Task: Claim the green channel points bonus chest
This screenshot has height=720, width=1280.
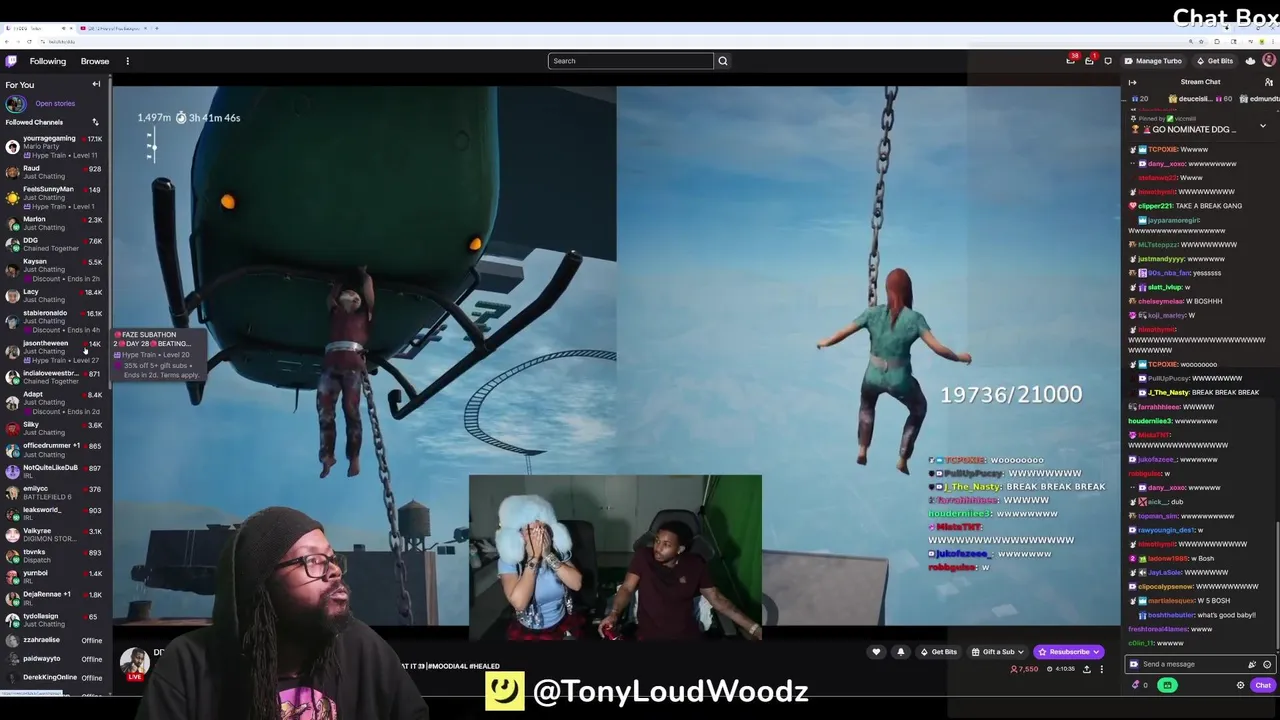Action: (x=1167, y=685)
